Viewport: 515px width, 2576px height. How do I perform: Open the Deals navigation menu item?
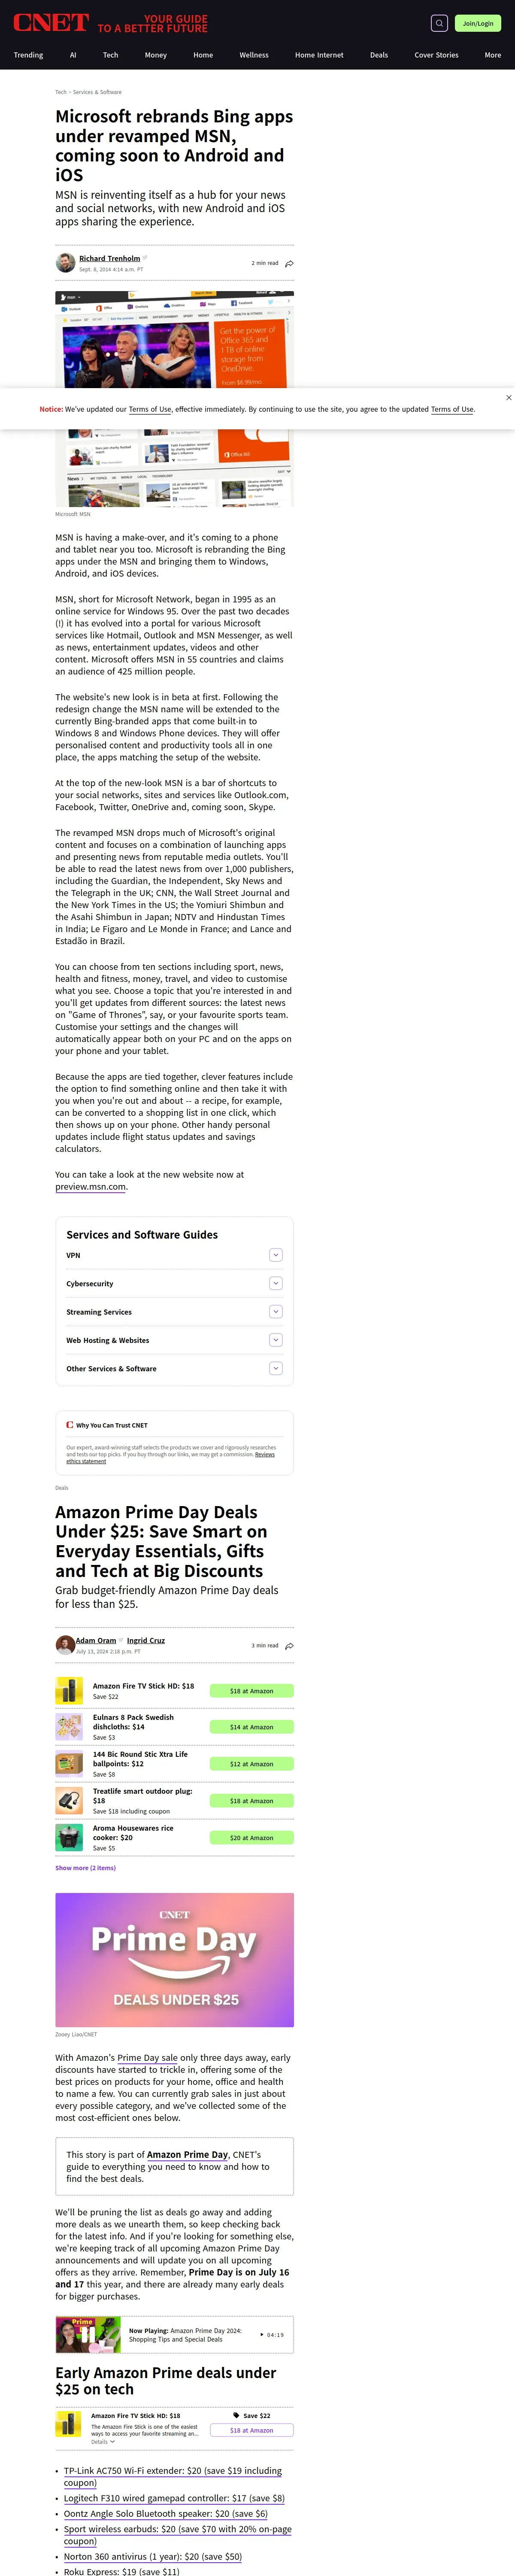point(379,55)
